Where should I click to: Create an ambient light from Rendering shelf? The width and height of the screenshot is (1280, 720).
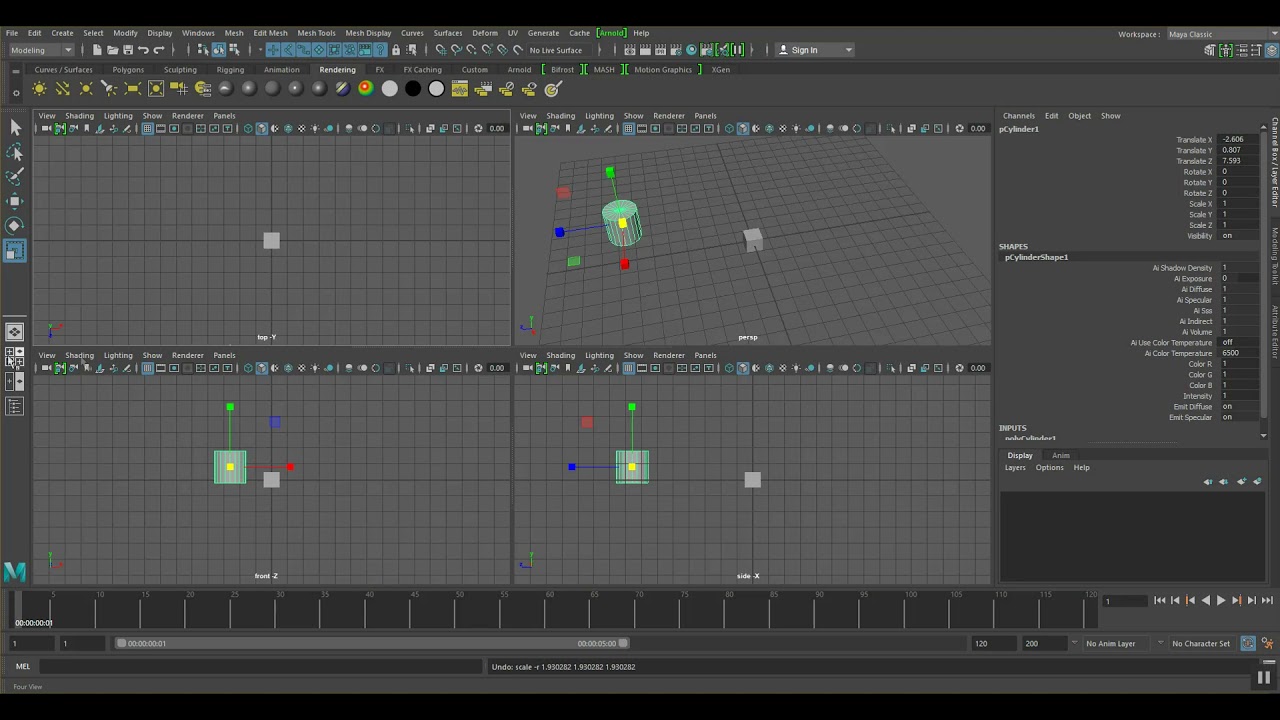[x=40, y=89]
